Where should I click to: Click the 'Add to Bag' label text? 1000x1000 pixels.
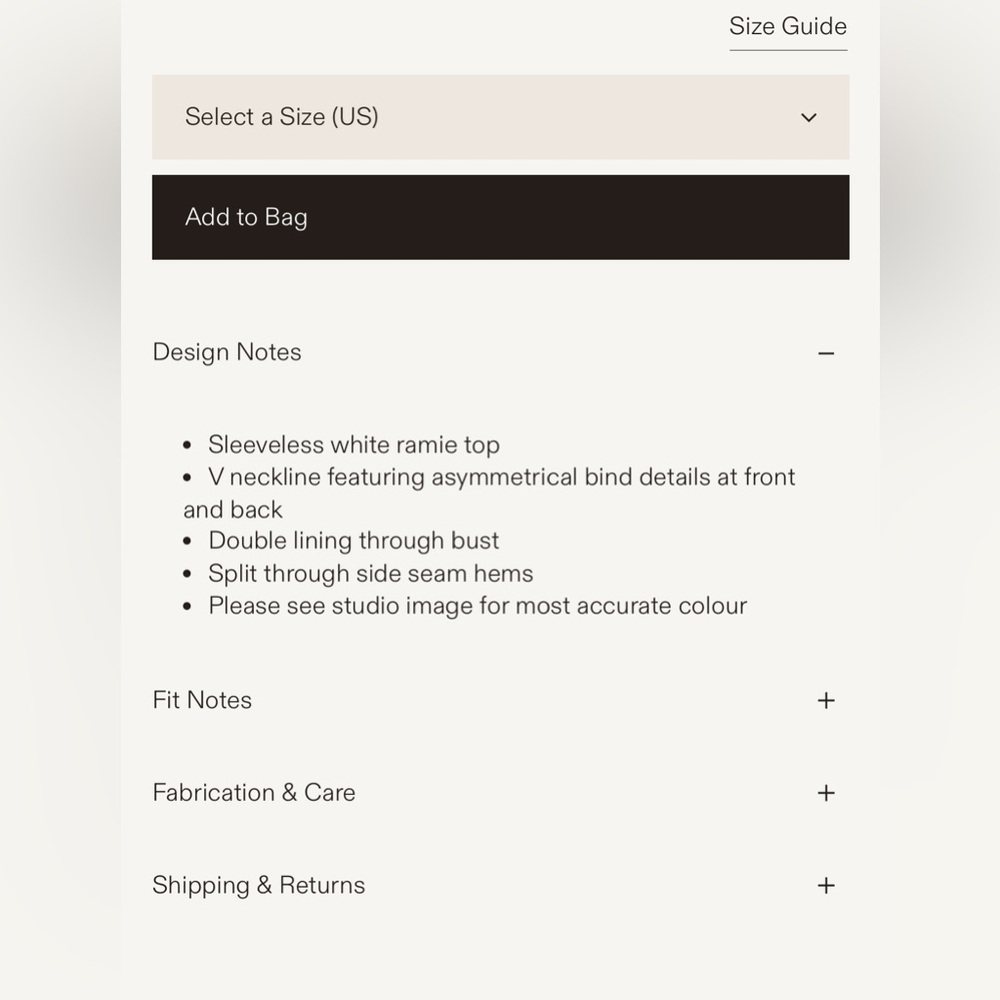click(246, 217)
